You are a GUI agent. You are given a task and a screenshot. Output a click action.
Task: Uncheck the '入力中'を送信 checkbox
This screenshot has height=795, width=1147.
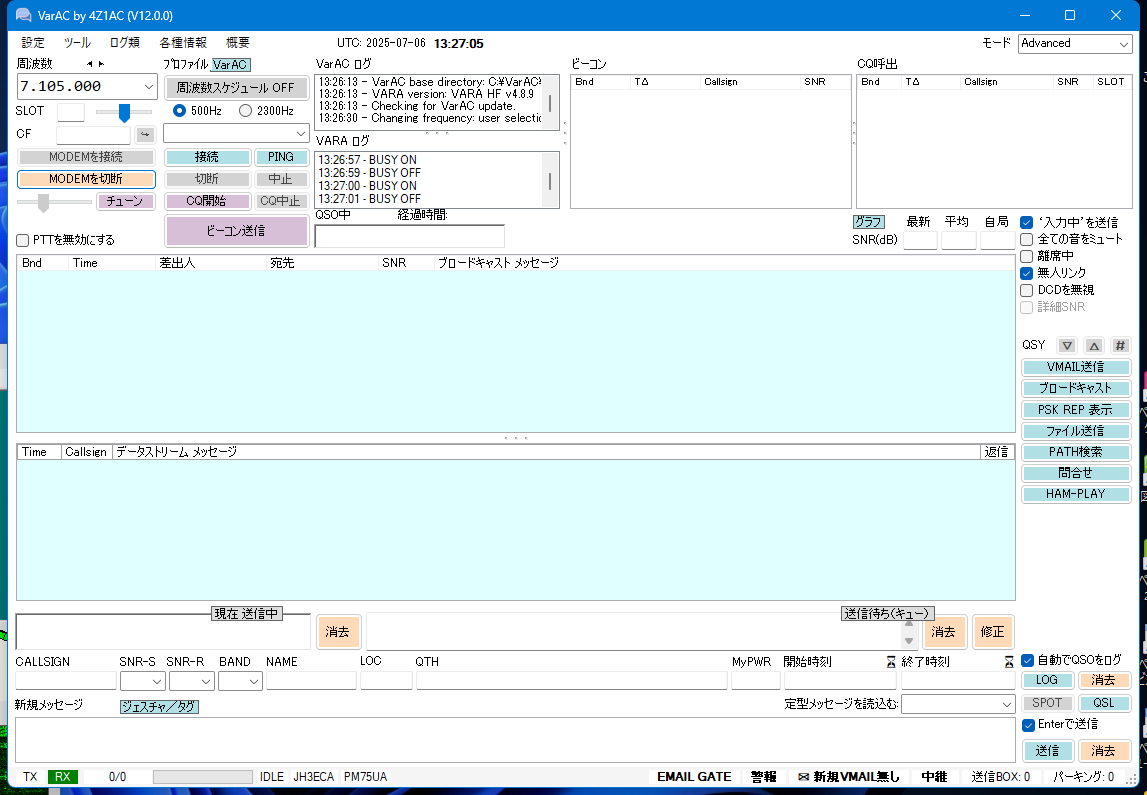[1026, 222]
